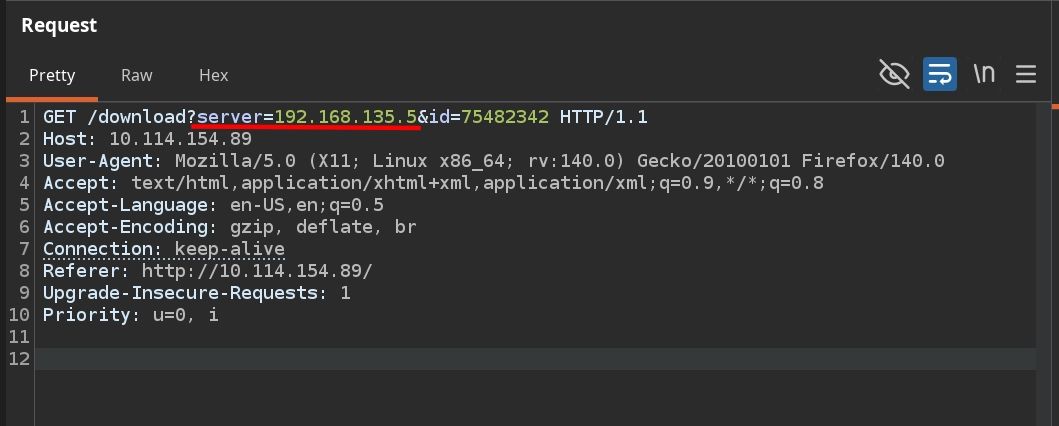Click the Request panel title

tap(59, 26)
